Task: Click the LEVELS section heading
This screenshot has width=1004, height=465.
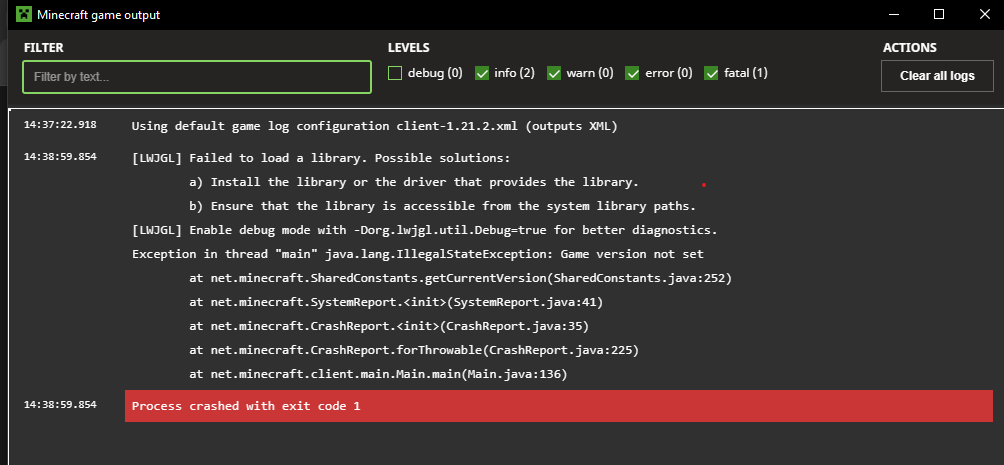Action: [x=409, y=48]
